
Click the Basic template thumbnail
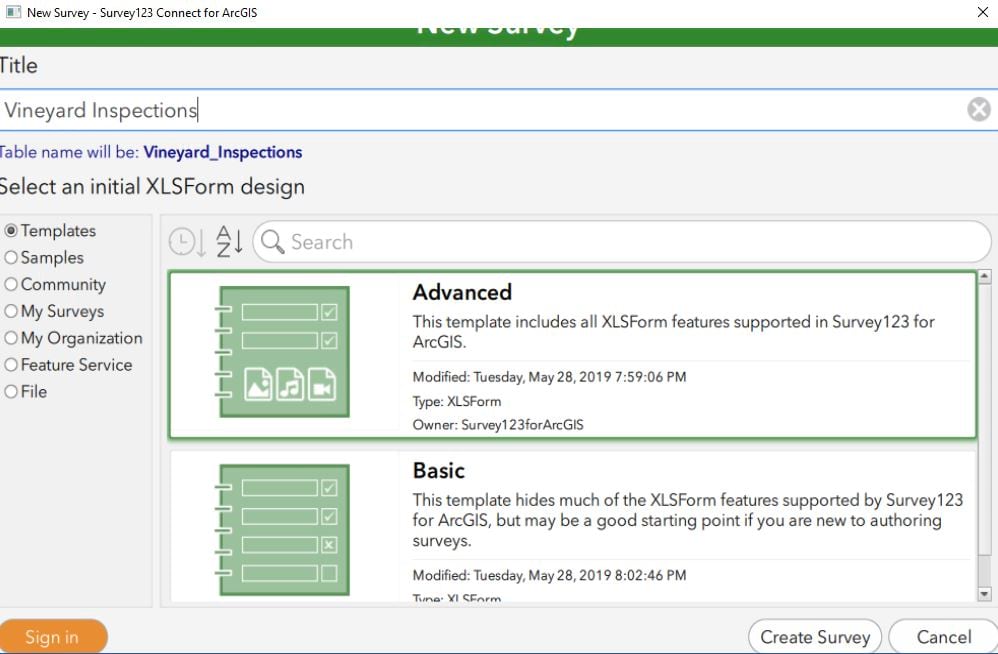(282, 530)
